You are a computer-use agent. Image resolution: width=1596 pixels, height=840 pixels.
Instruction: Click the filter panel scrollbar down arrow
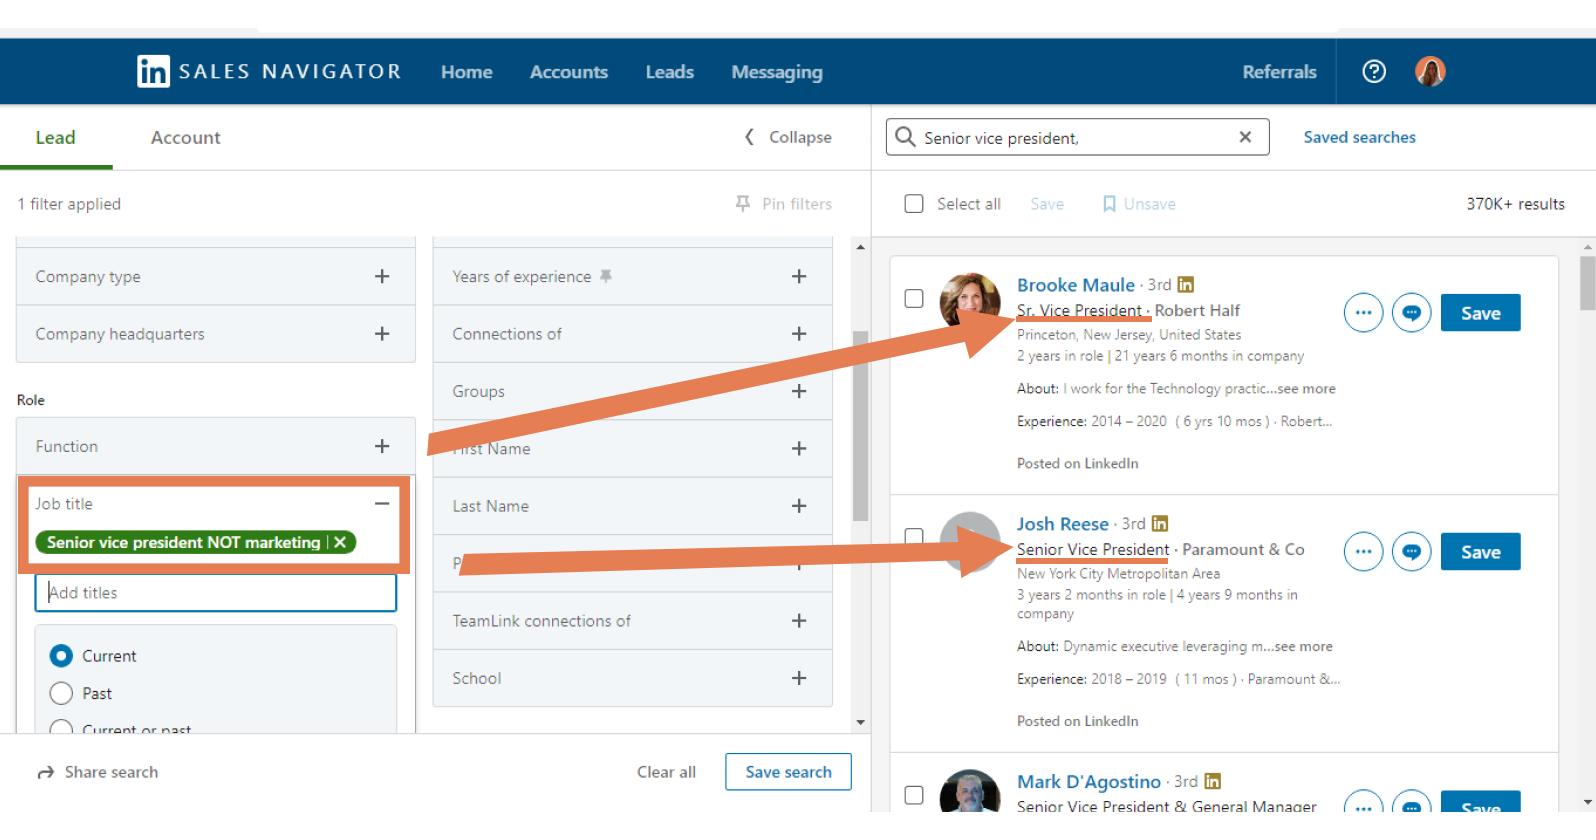coord(860,722)
